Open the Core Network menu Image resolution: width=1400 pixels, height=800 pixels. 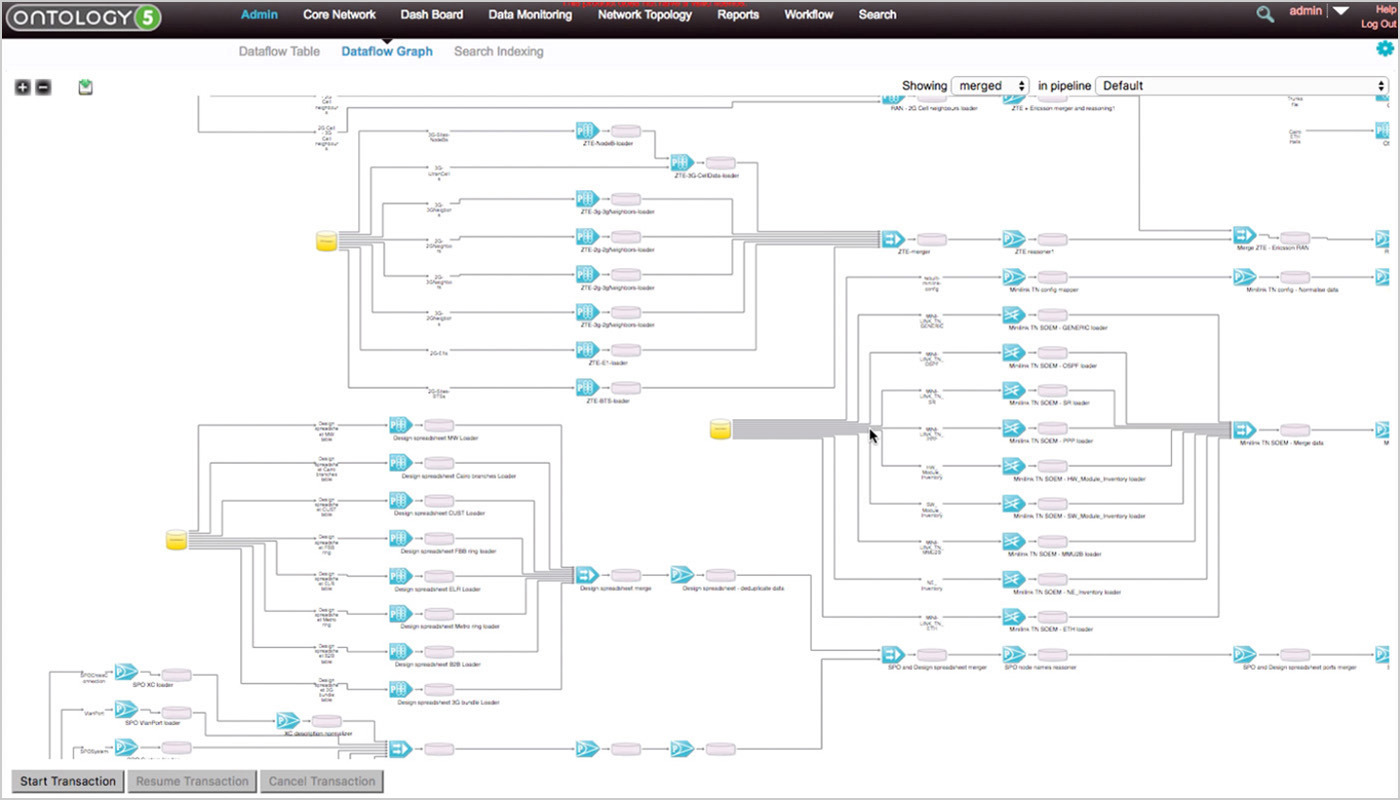[340, 15]
